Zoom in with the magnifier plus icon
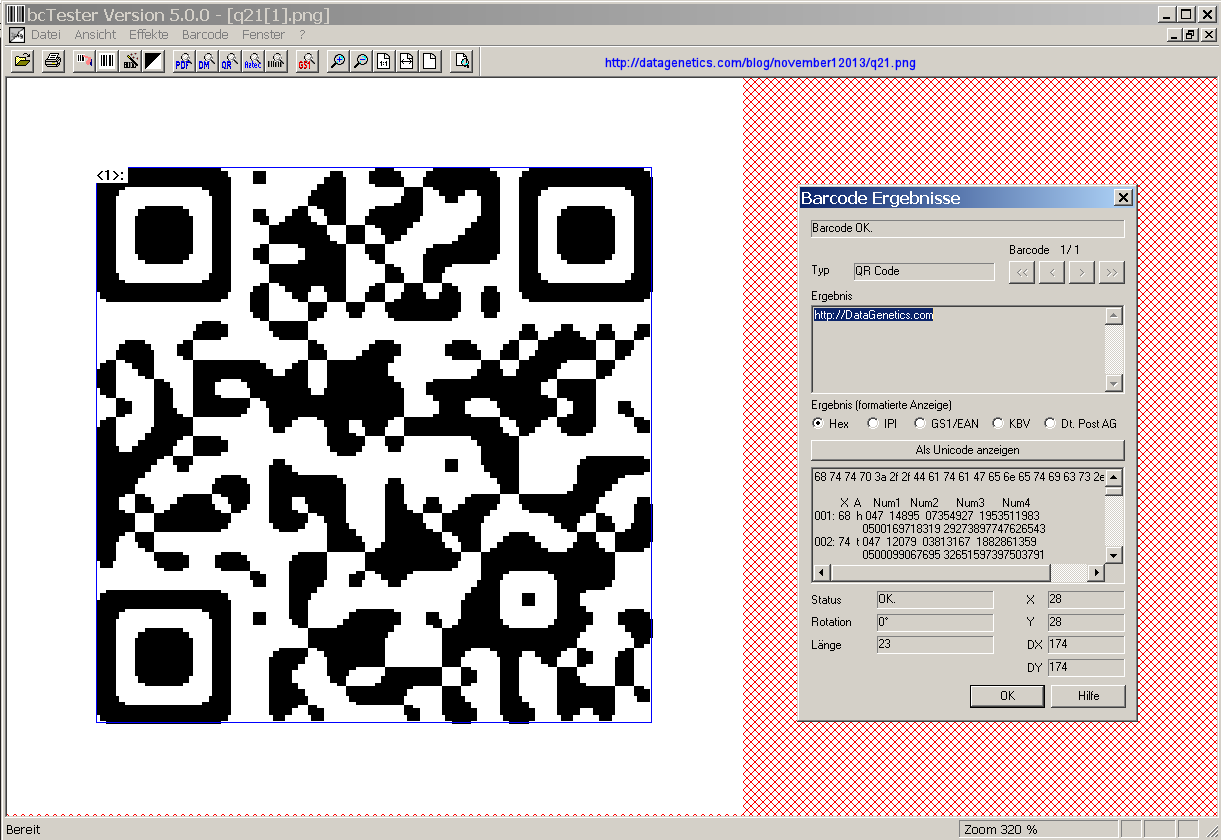The width and height of the screenshot is (1221, 840). pos(339,62)
